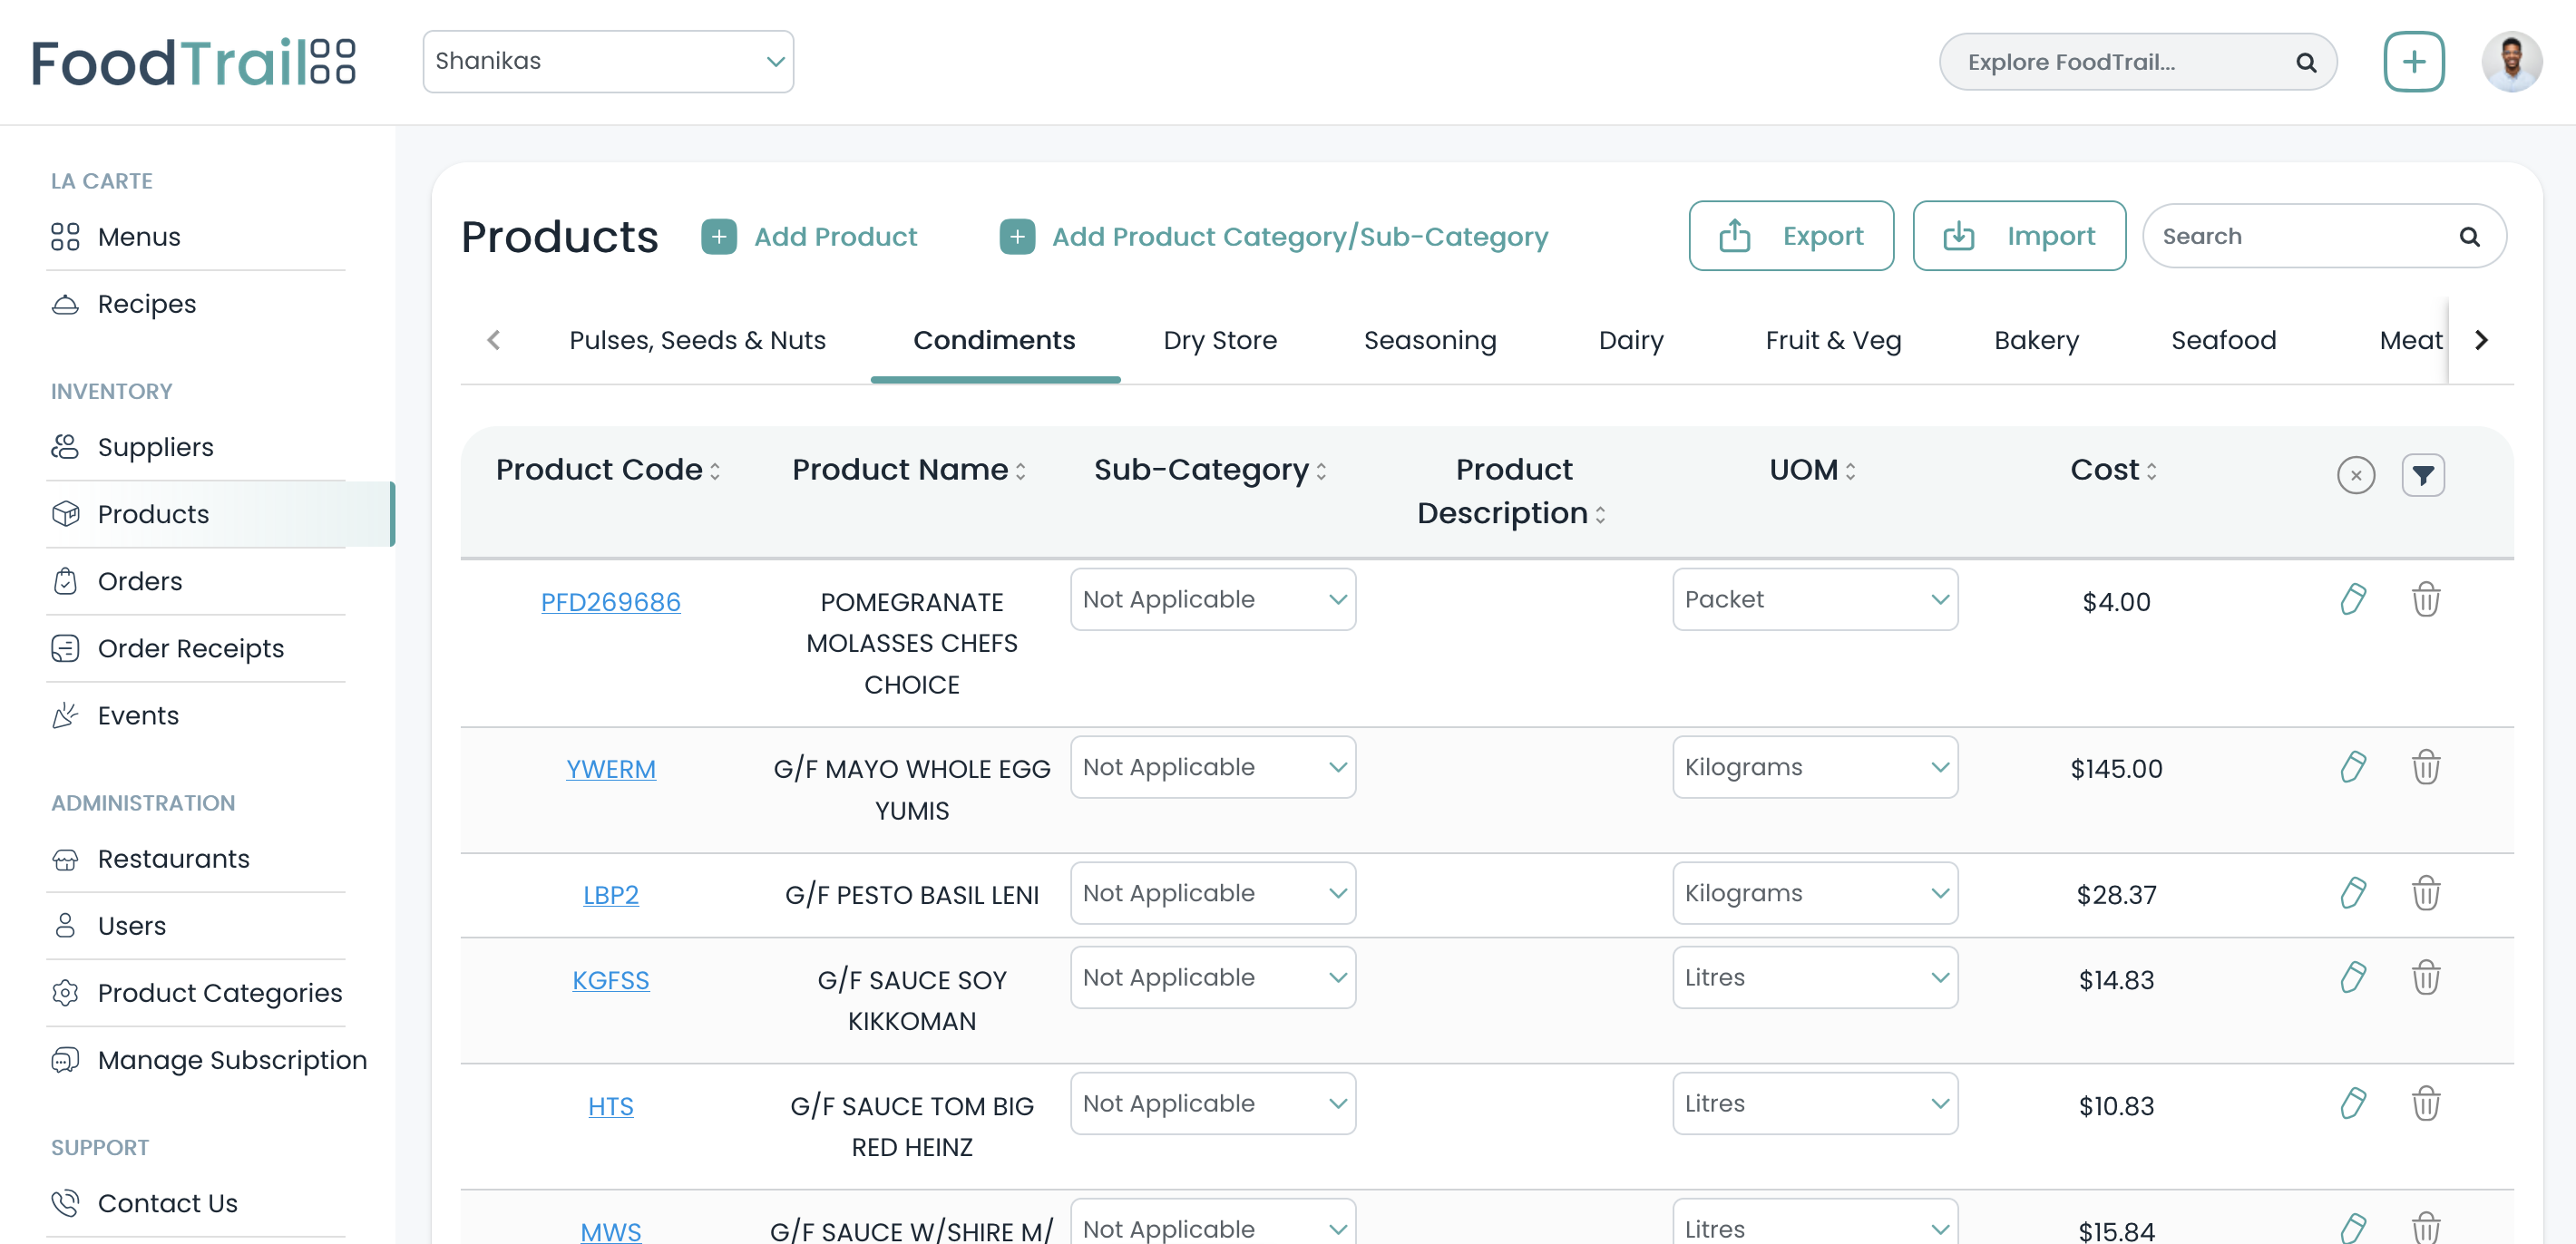Select the Suppliers icon in sidebar
This screenshot has width=2576, height=1244.
click(x=65, y=447)
